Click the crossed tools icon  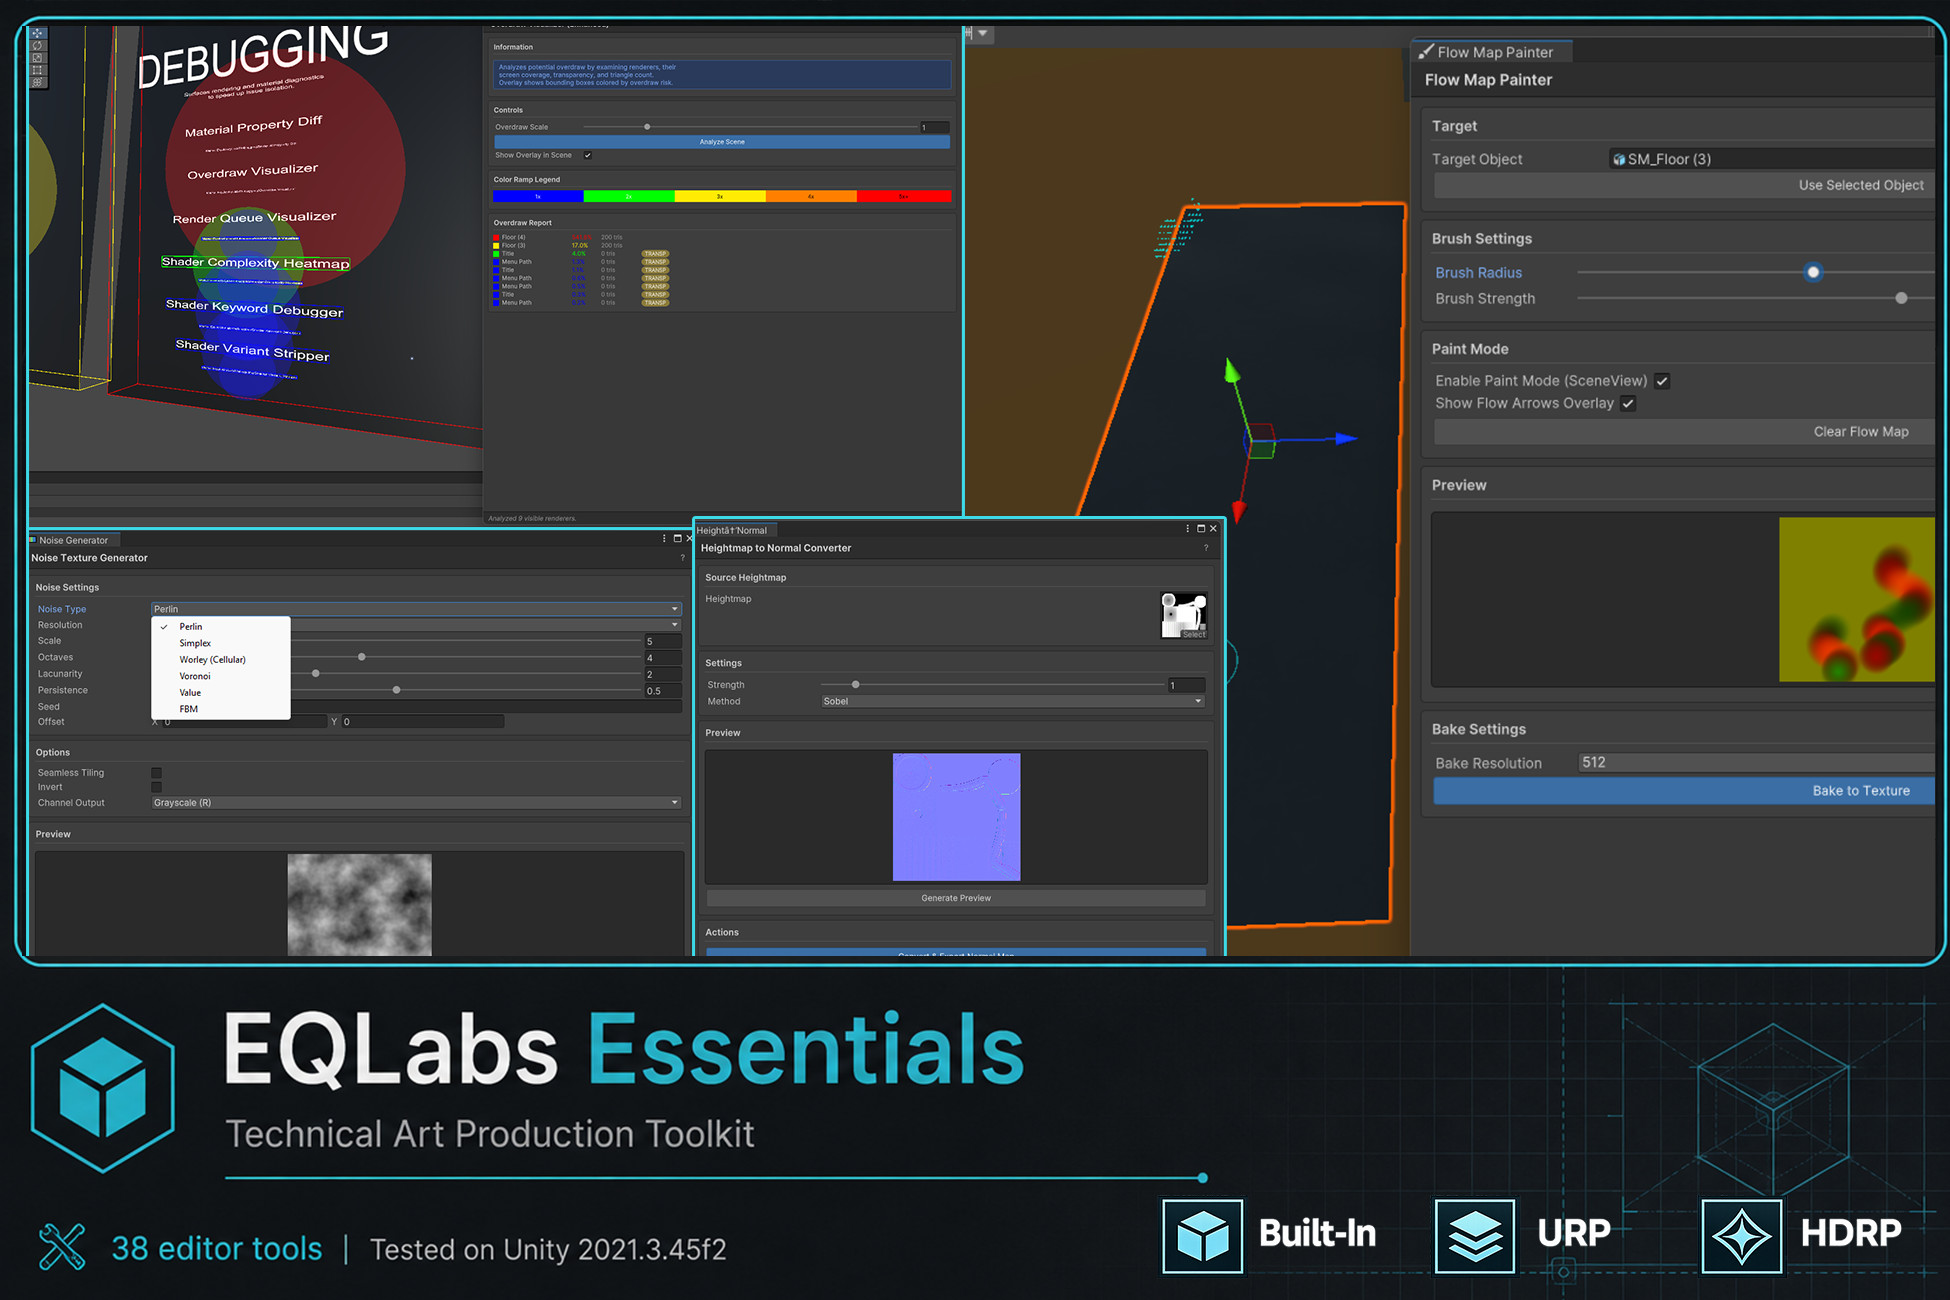62,1247
